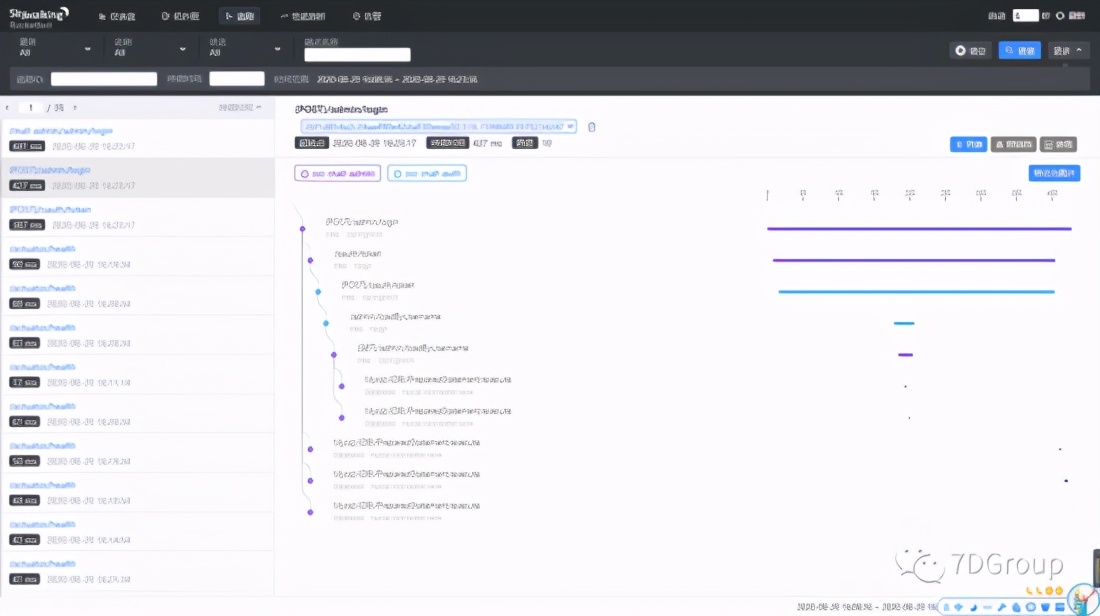Screen dimensions: 1100x616
Task: Toggle the second error tag chip
Action: coord(427,172)
